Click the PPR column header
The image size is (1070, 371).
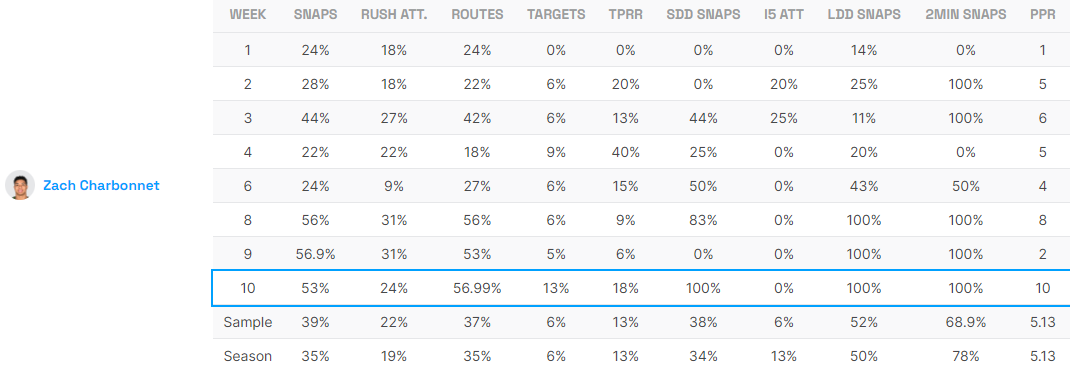coord(1043,15)
